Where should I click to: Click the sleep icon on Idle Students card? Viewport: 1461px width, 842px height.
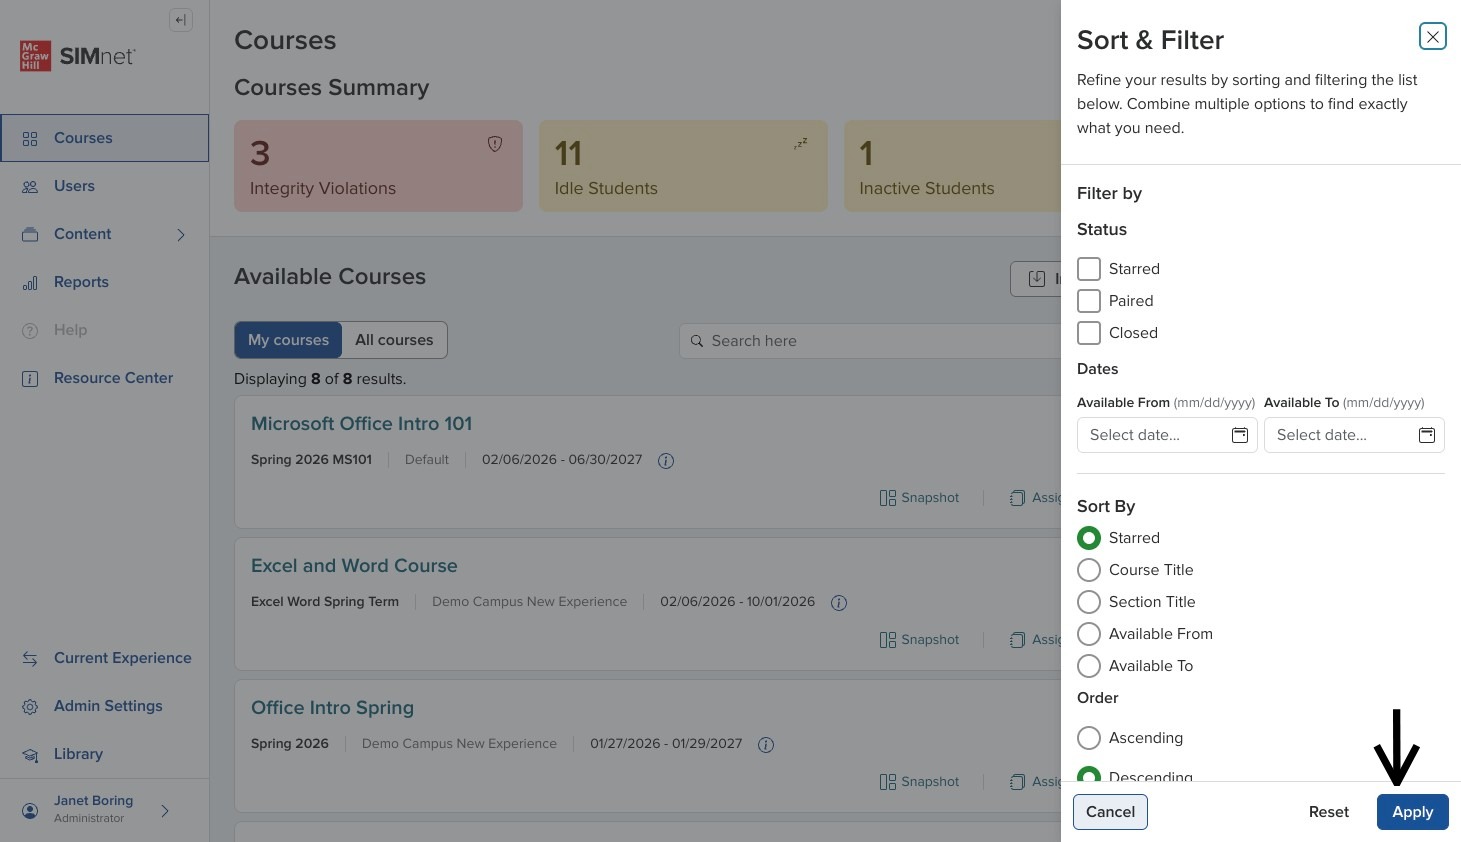(800, 144)
